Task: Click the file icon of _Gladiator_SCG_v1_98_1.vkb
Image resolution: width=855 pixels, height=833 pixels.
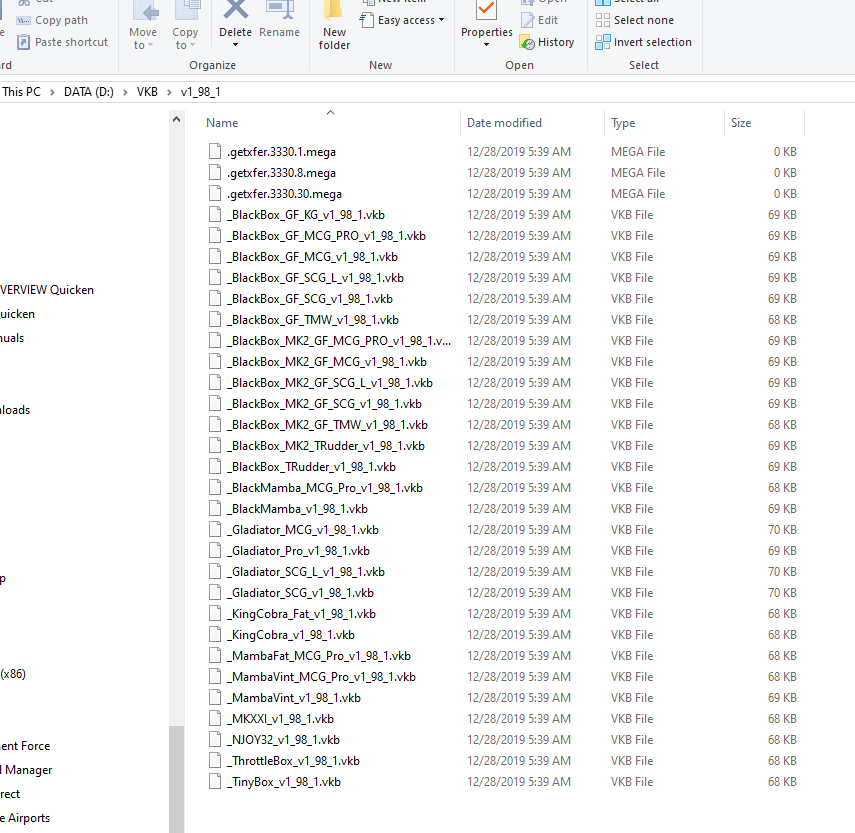Action: click(215, 593)
